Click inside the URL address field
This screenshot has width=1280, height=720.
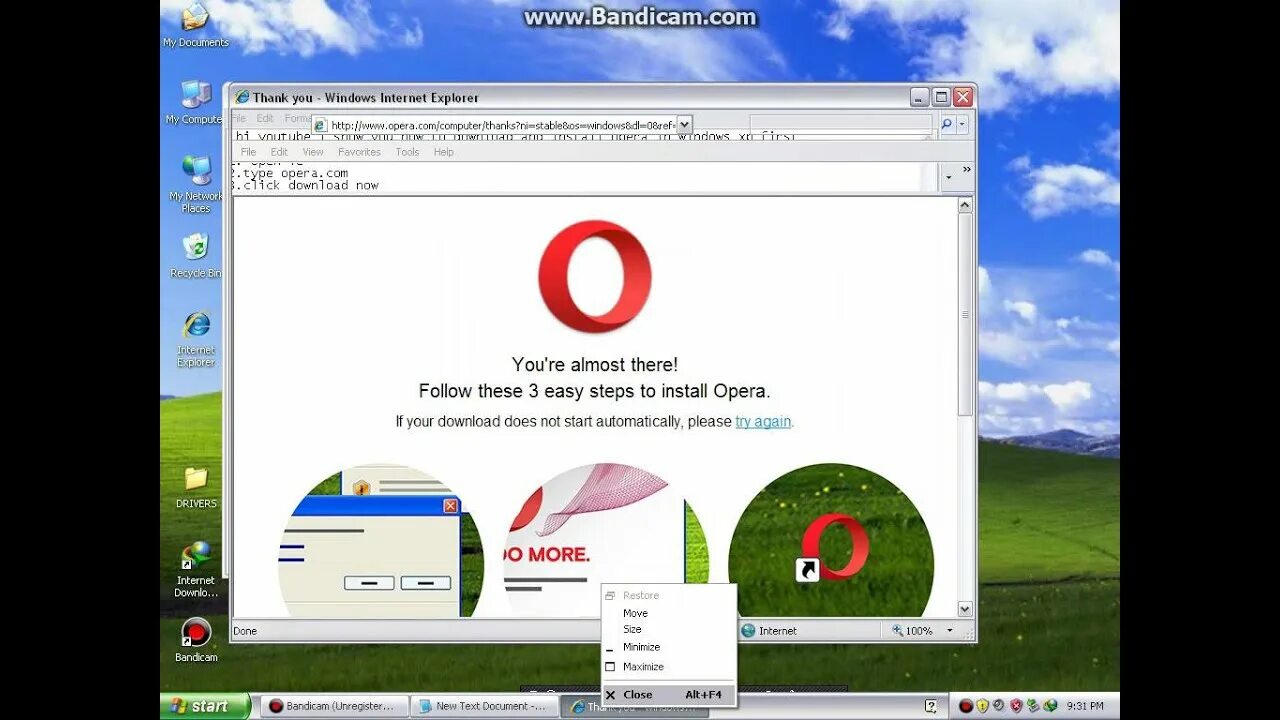[x=503, y=125]
